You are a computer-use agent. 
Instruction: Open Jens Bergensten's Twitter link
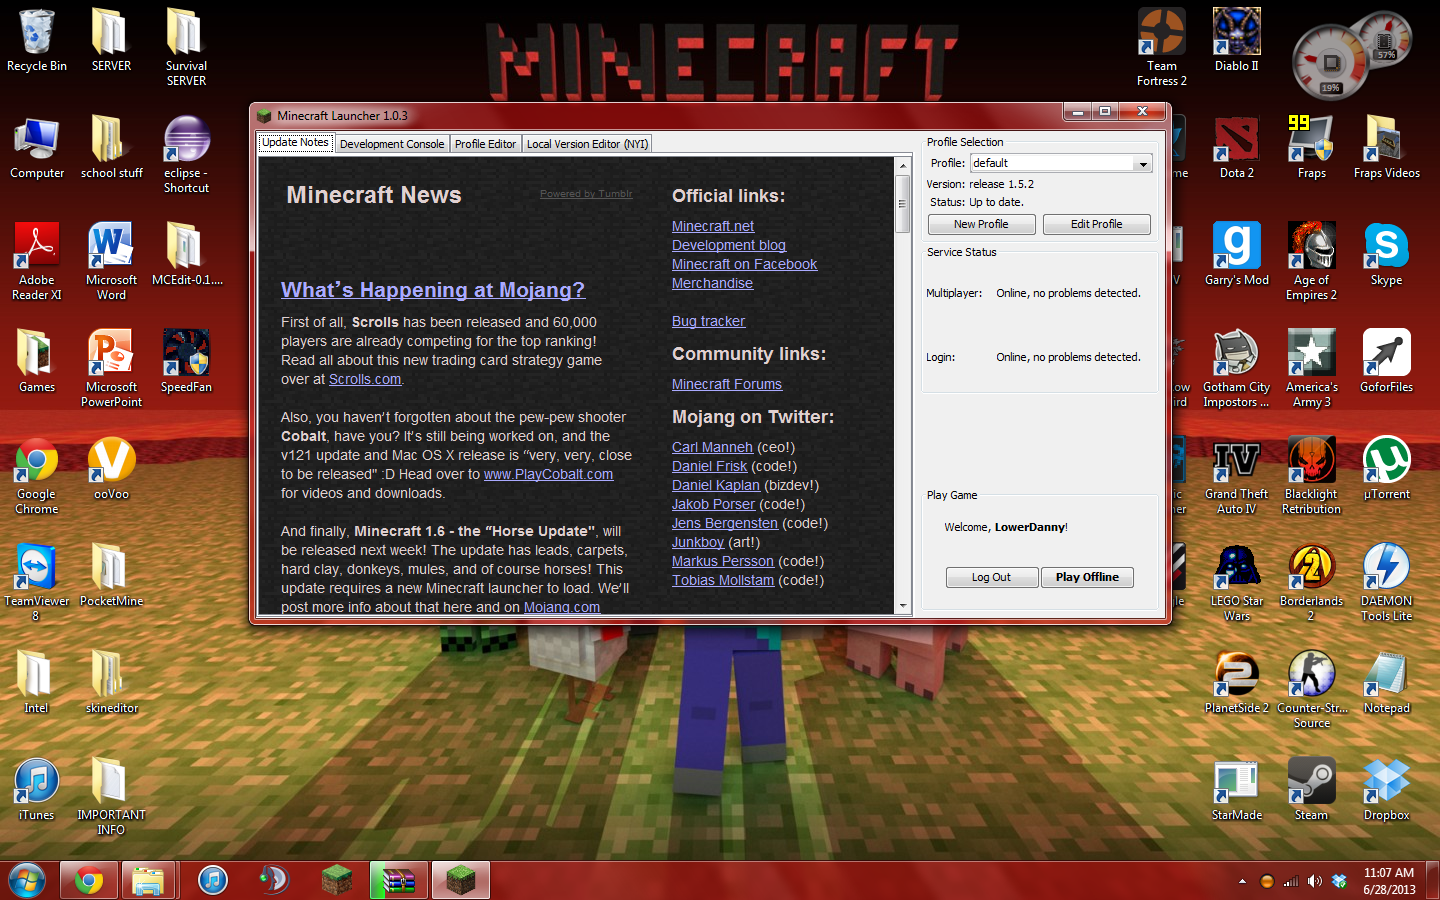pos(724,523)
